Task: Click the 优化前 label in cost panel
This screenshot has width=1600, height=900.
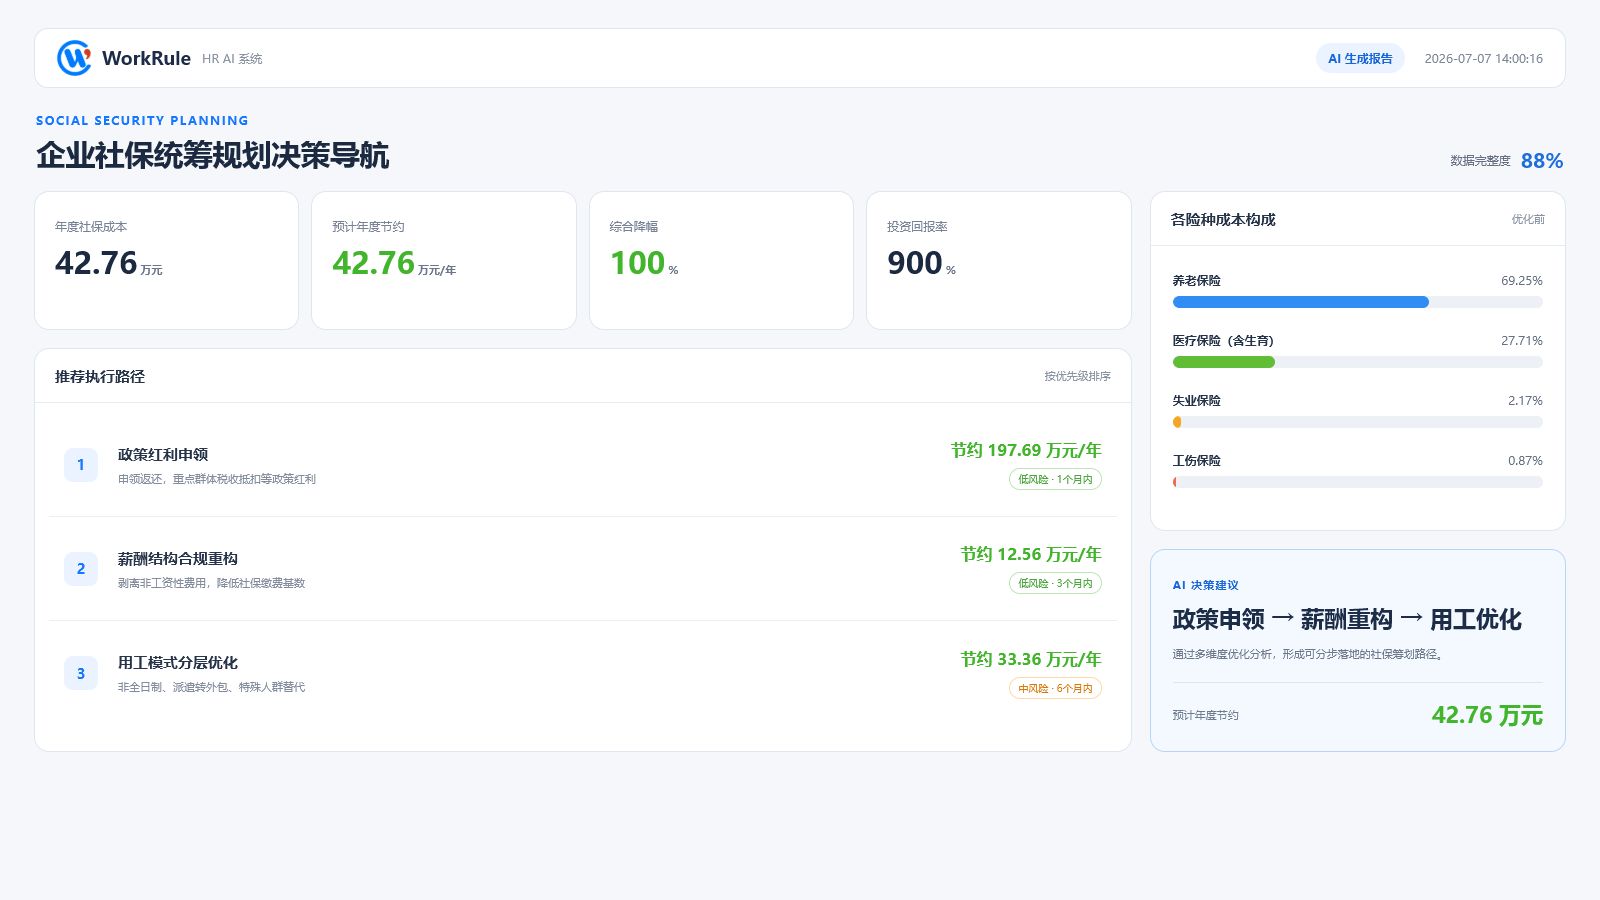Action: pos(1528,219)
